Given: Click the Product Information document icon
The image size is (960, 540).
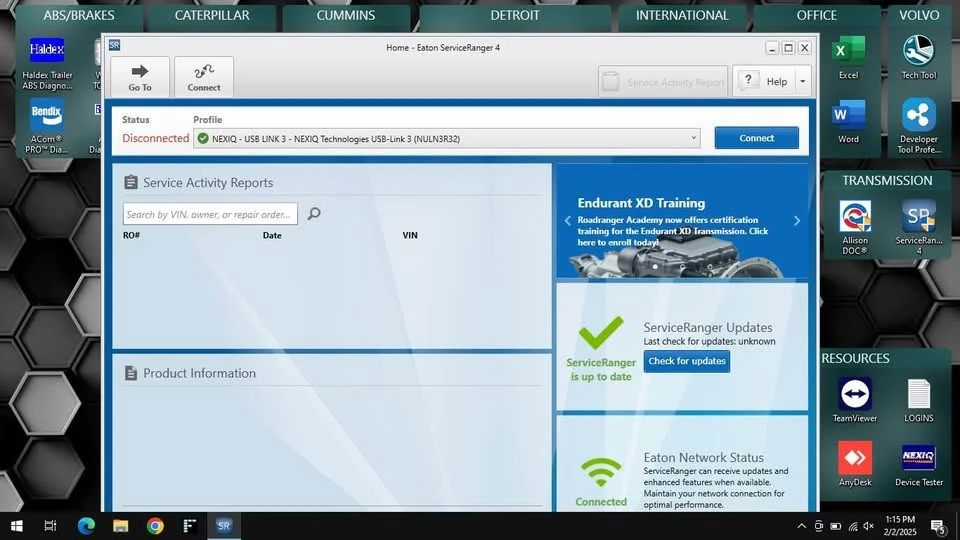Looking at the screenshot, I should tap(130, 373).
